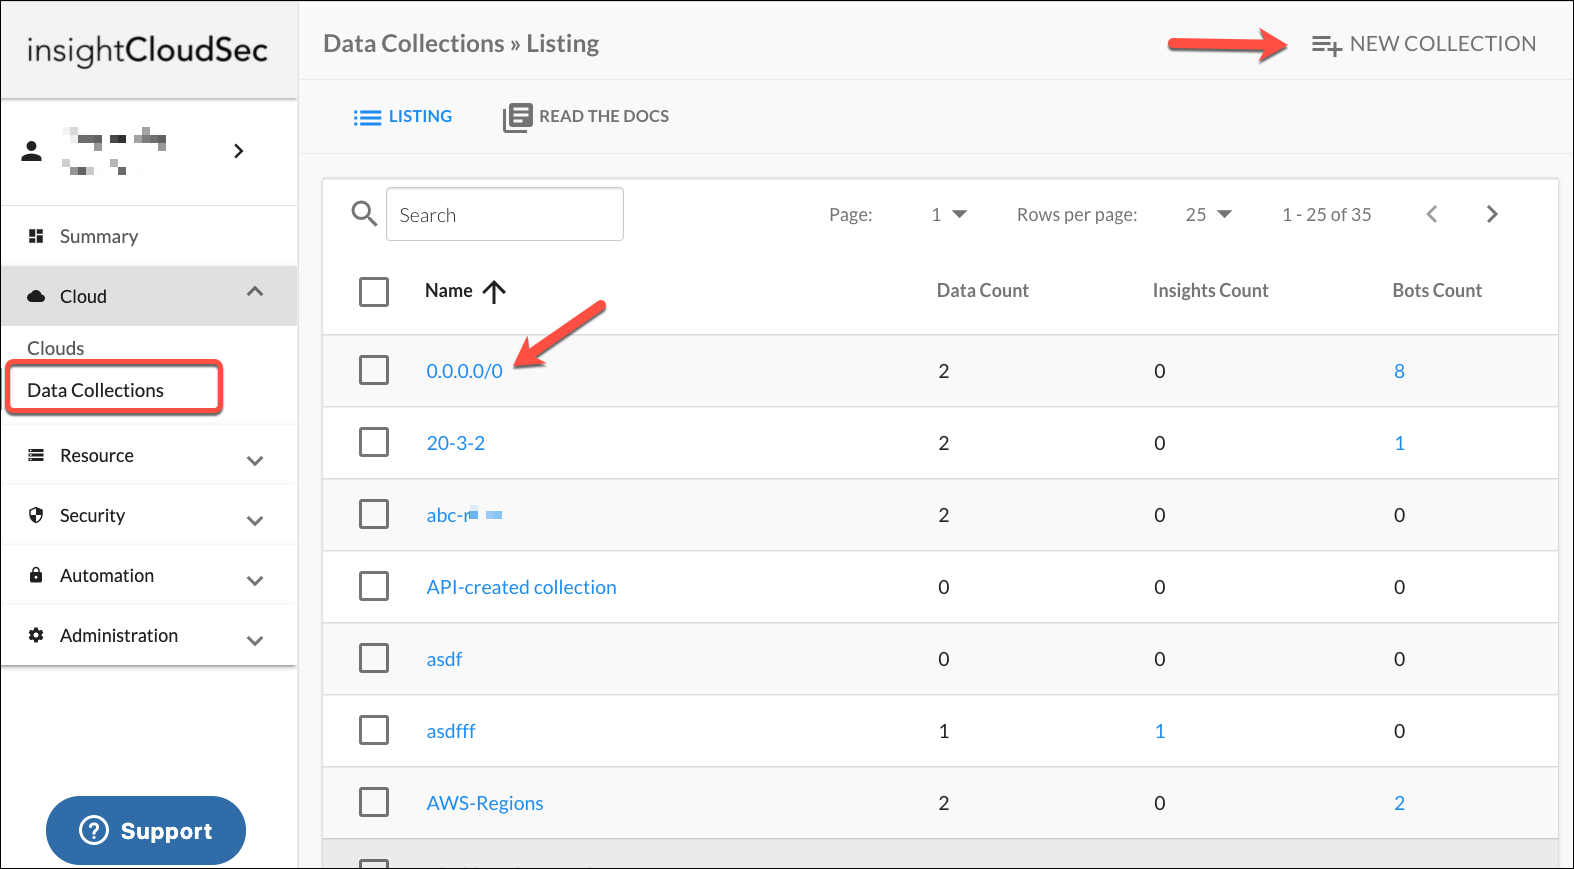
Task: Collapse the Cloud sidebar section
Action: click(x=255, y=292)
